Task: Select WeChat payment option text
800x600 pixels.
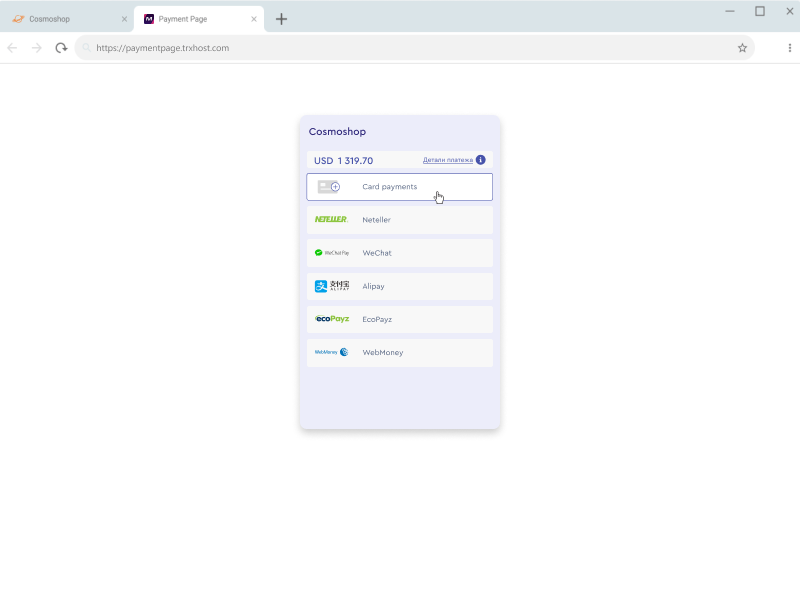Action: (x=377, y=253)
